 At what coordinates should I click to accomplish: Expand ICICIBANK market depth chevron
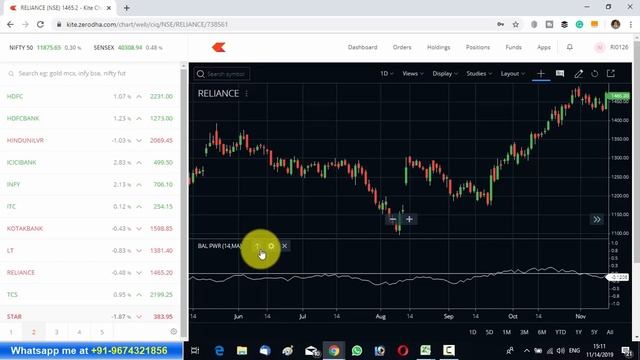pos(139,162)
